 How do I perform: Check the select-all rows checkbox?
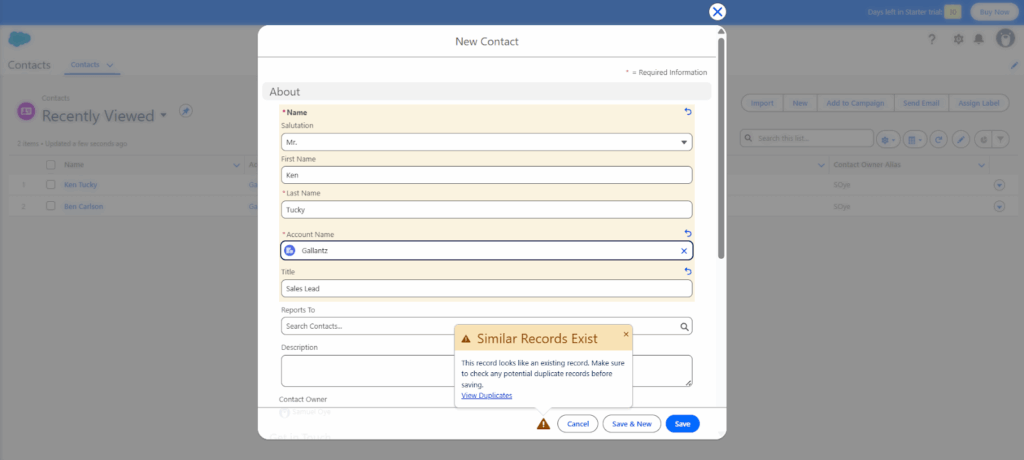coord(50,164)
